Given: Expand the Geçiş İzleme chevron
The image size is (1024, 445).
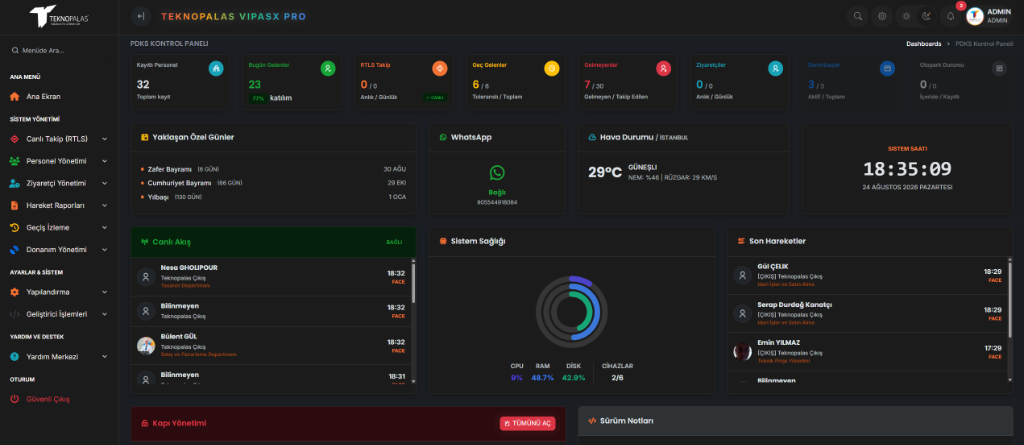Looking at the screenshot, I should tap(104, 227).
